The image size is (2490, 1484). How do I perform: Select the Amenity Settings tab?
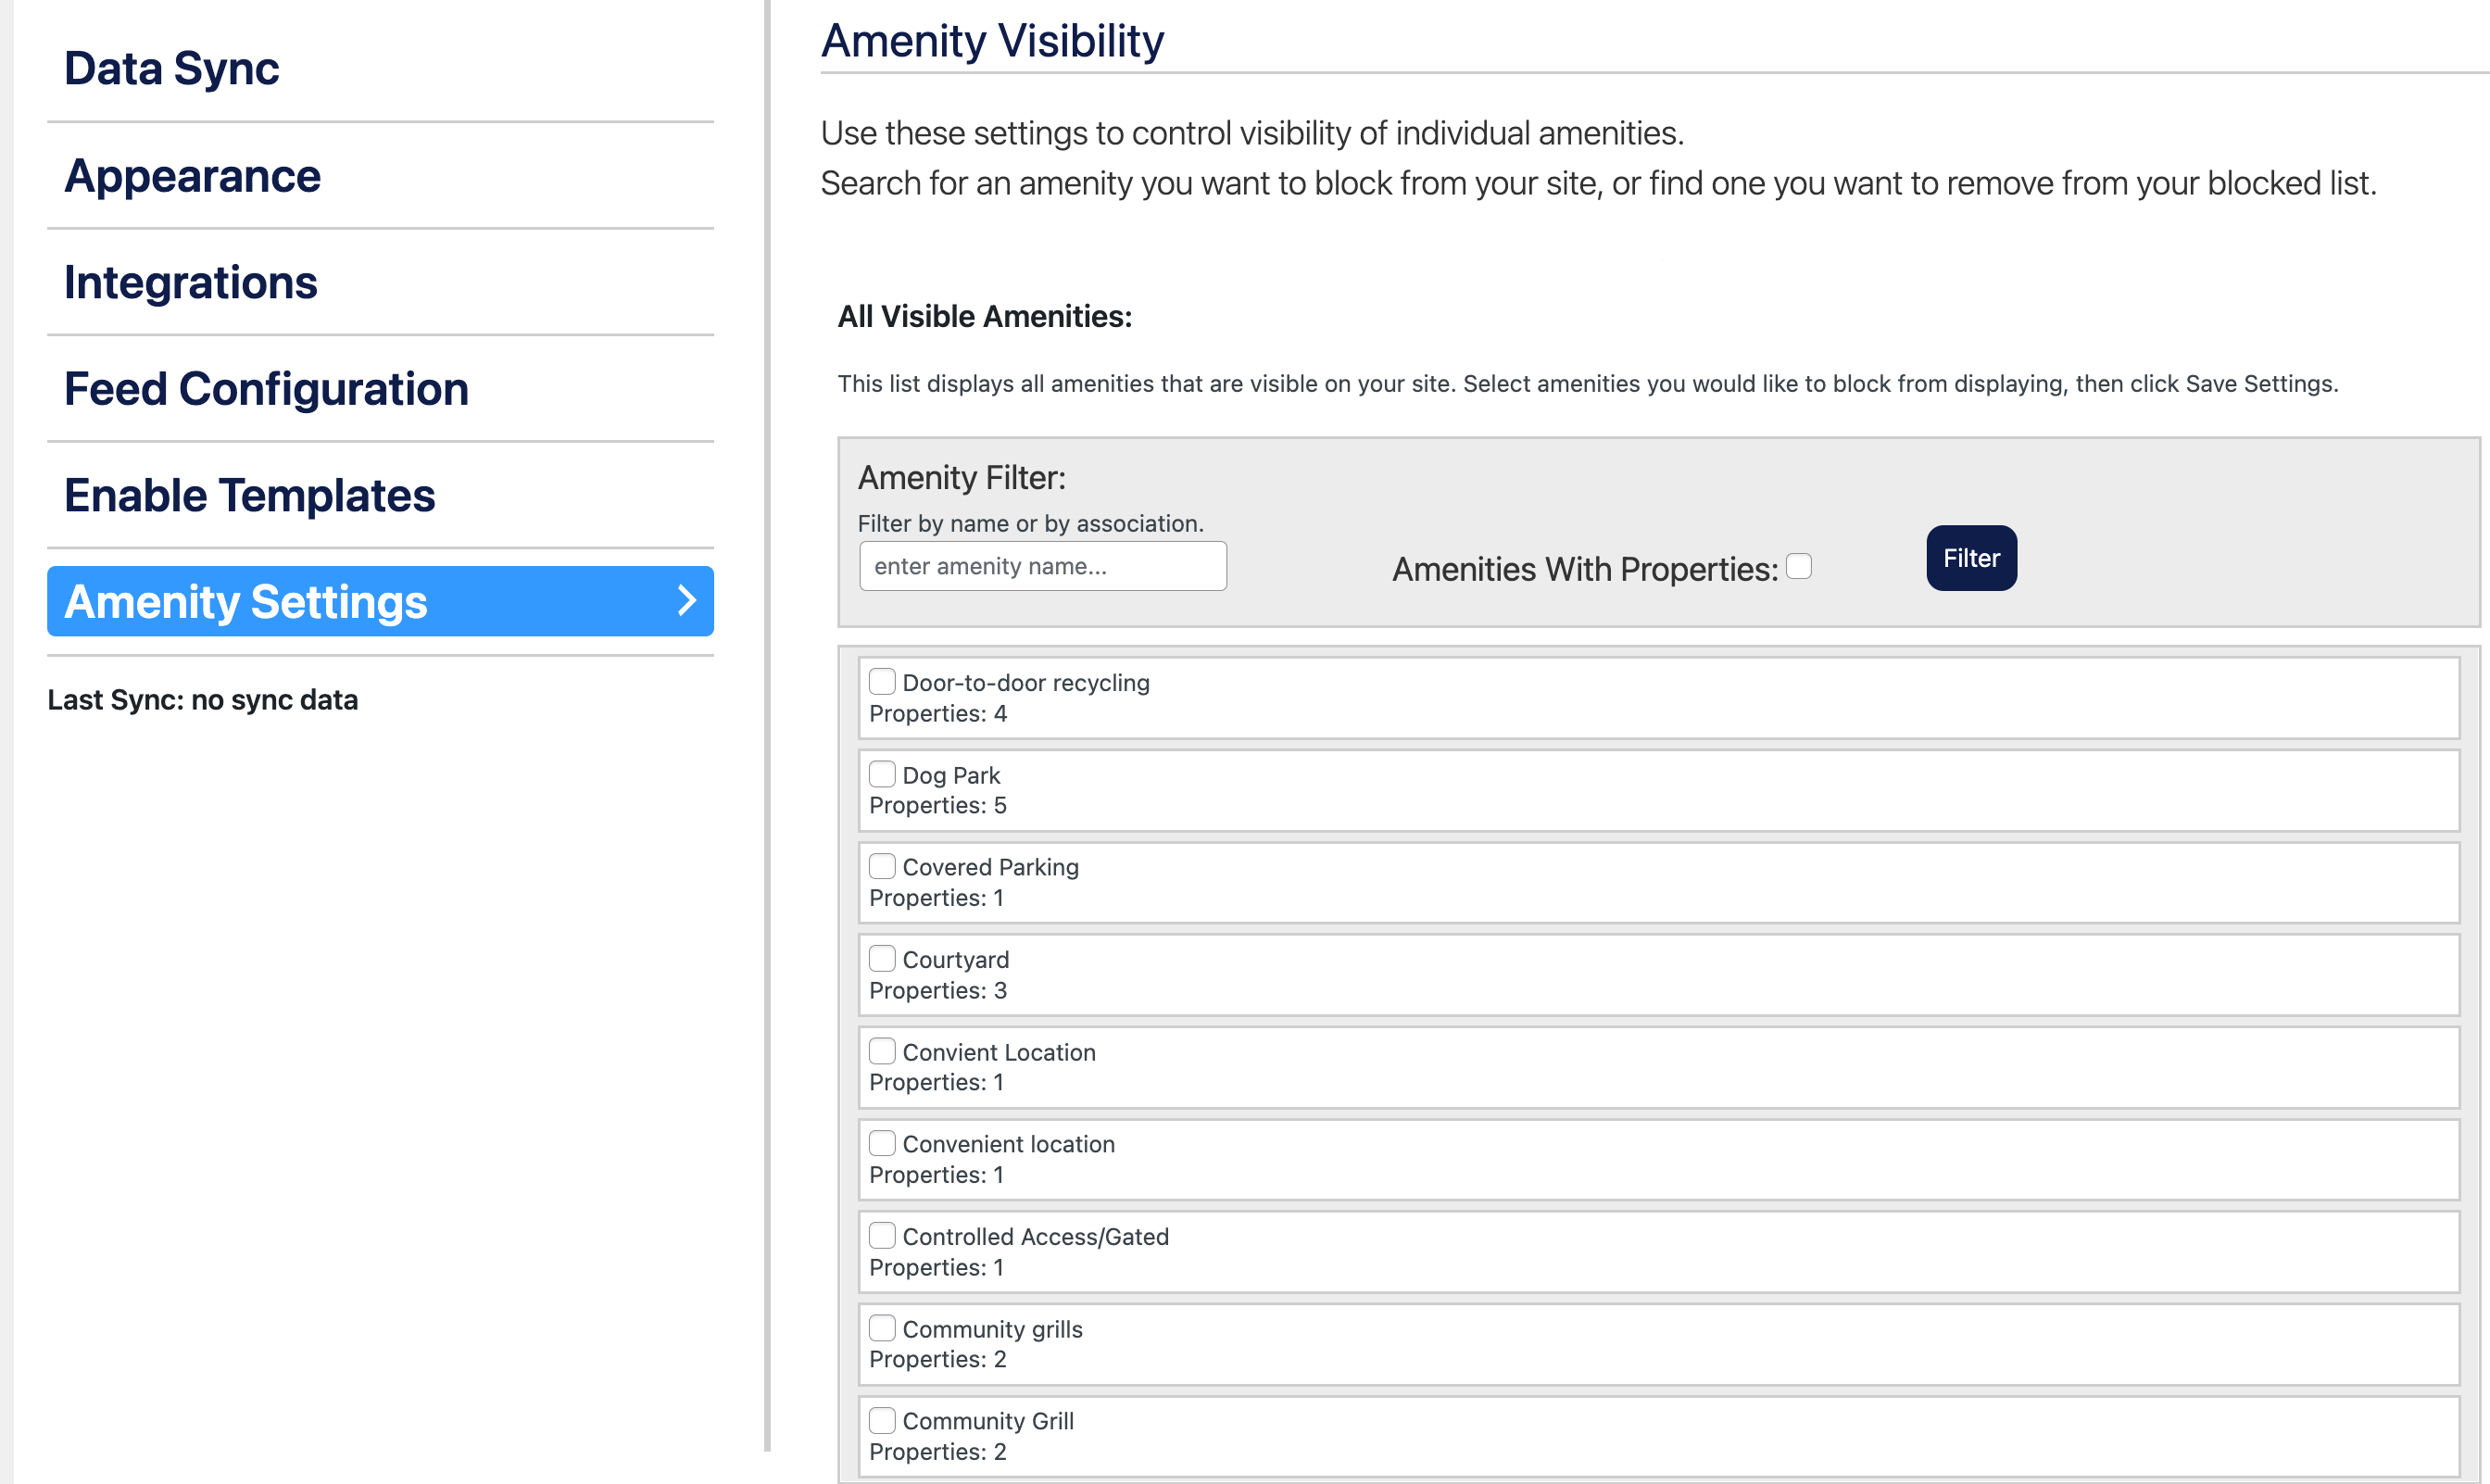(246, 602)
